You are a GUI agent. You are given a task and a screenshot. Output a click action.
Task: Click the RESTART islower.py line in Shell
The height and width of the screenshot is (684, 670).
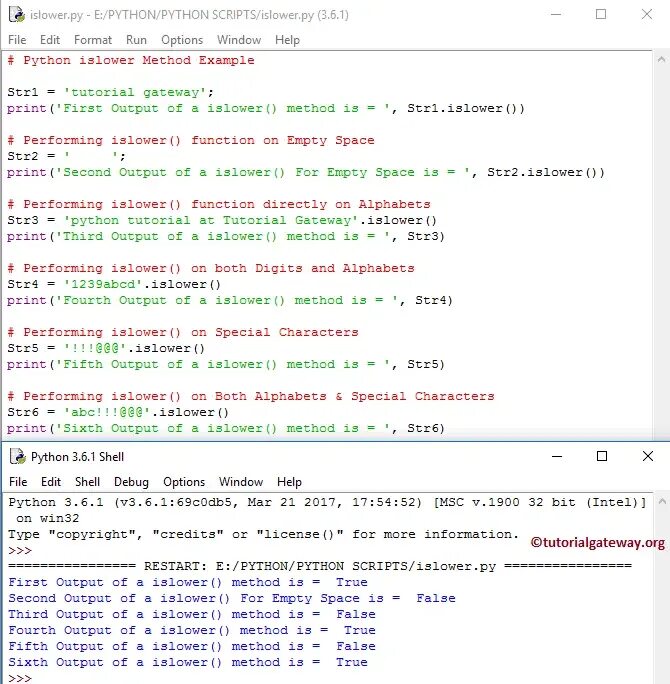coord(320,566)
